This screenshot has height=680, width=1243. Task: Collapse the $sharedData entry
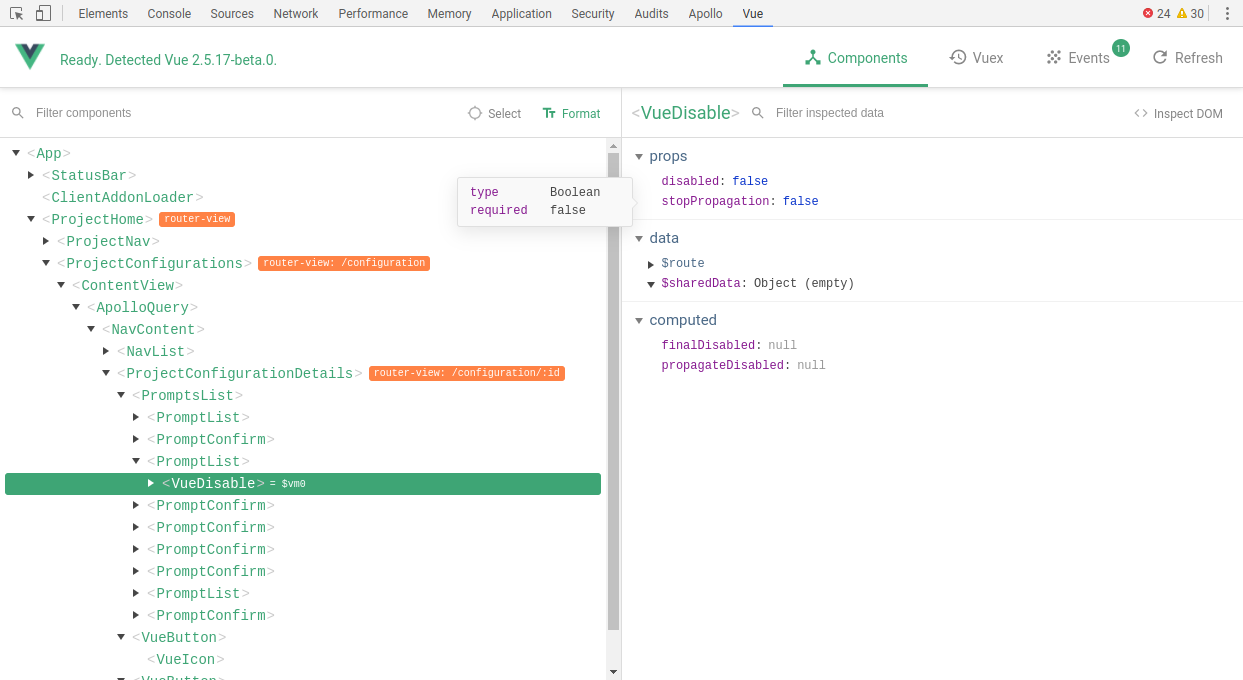pyautogui.click(x=651, y=284)
